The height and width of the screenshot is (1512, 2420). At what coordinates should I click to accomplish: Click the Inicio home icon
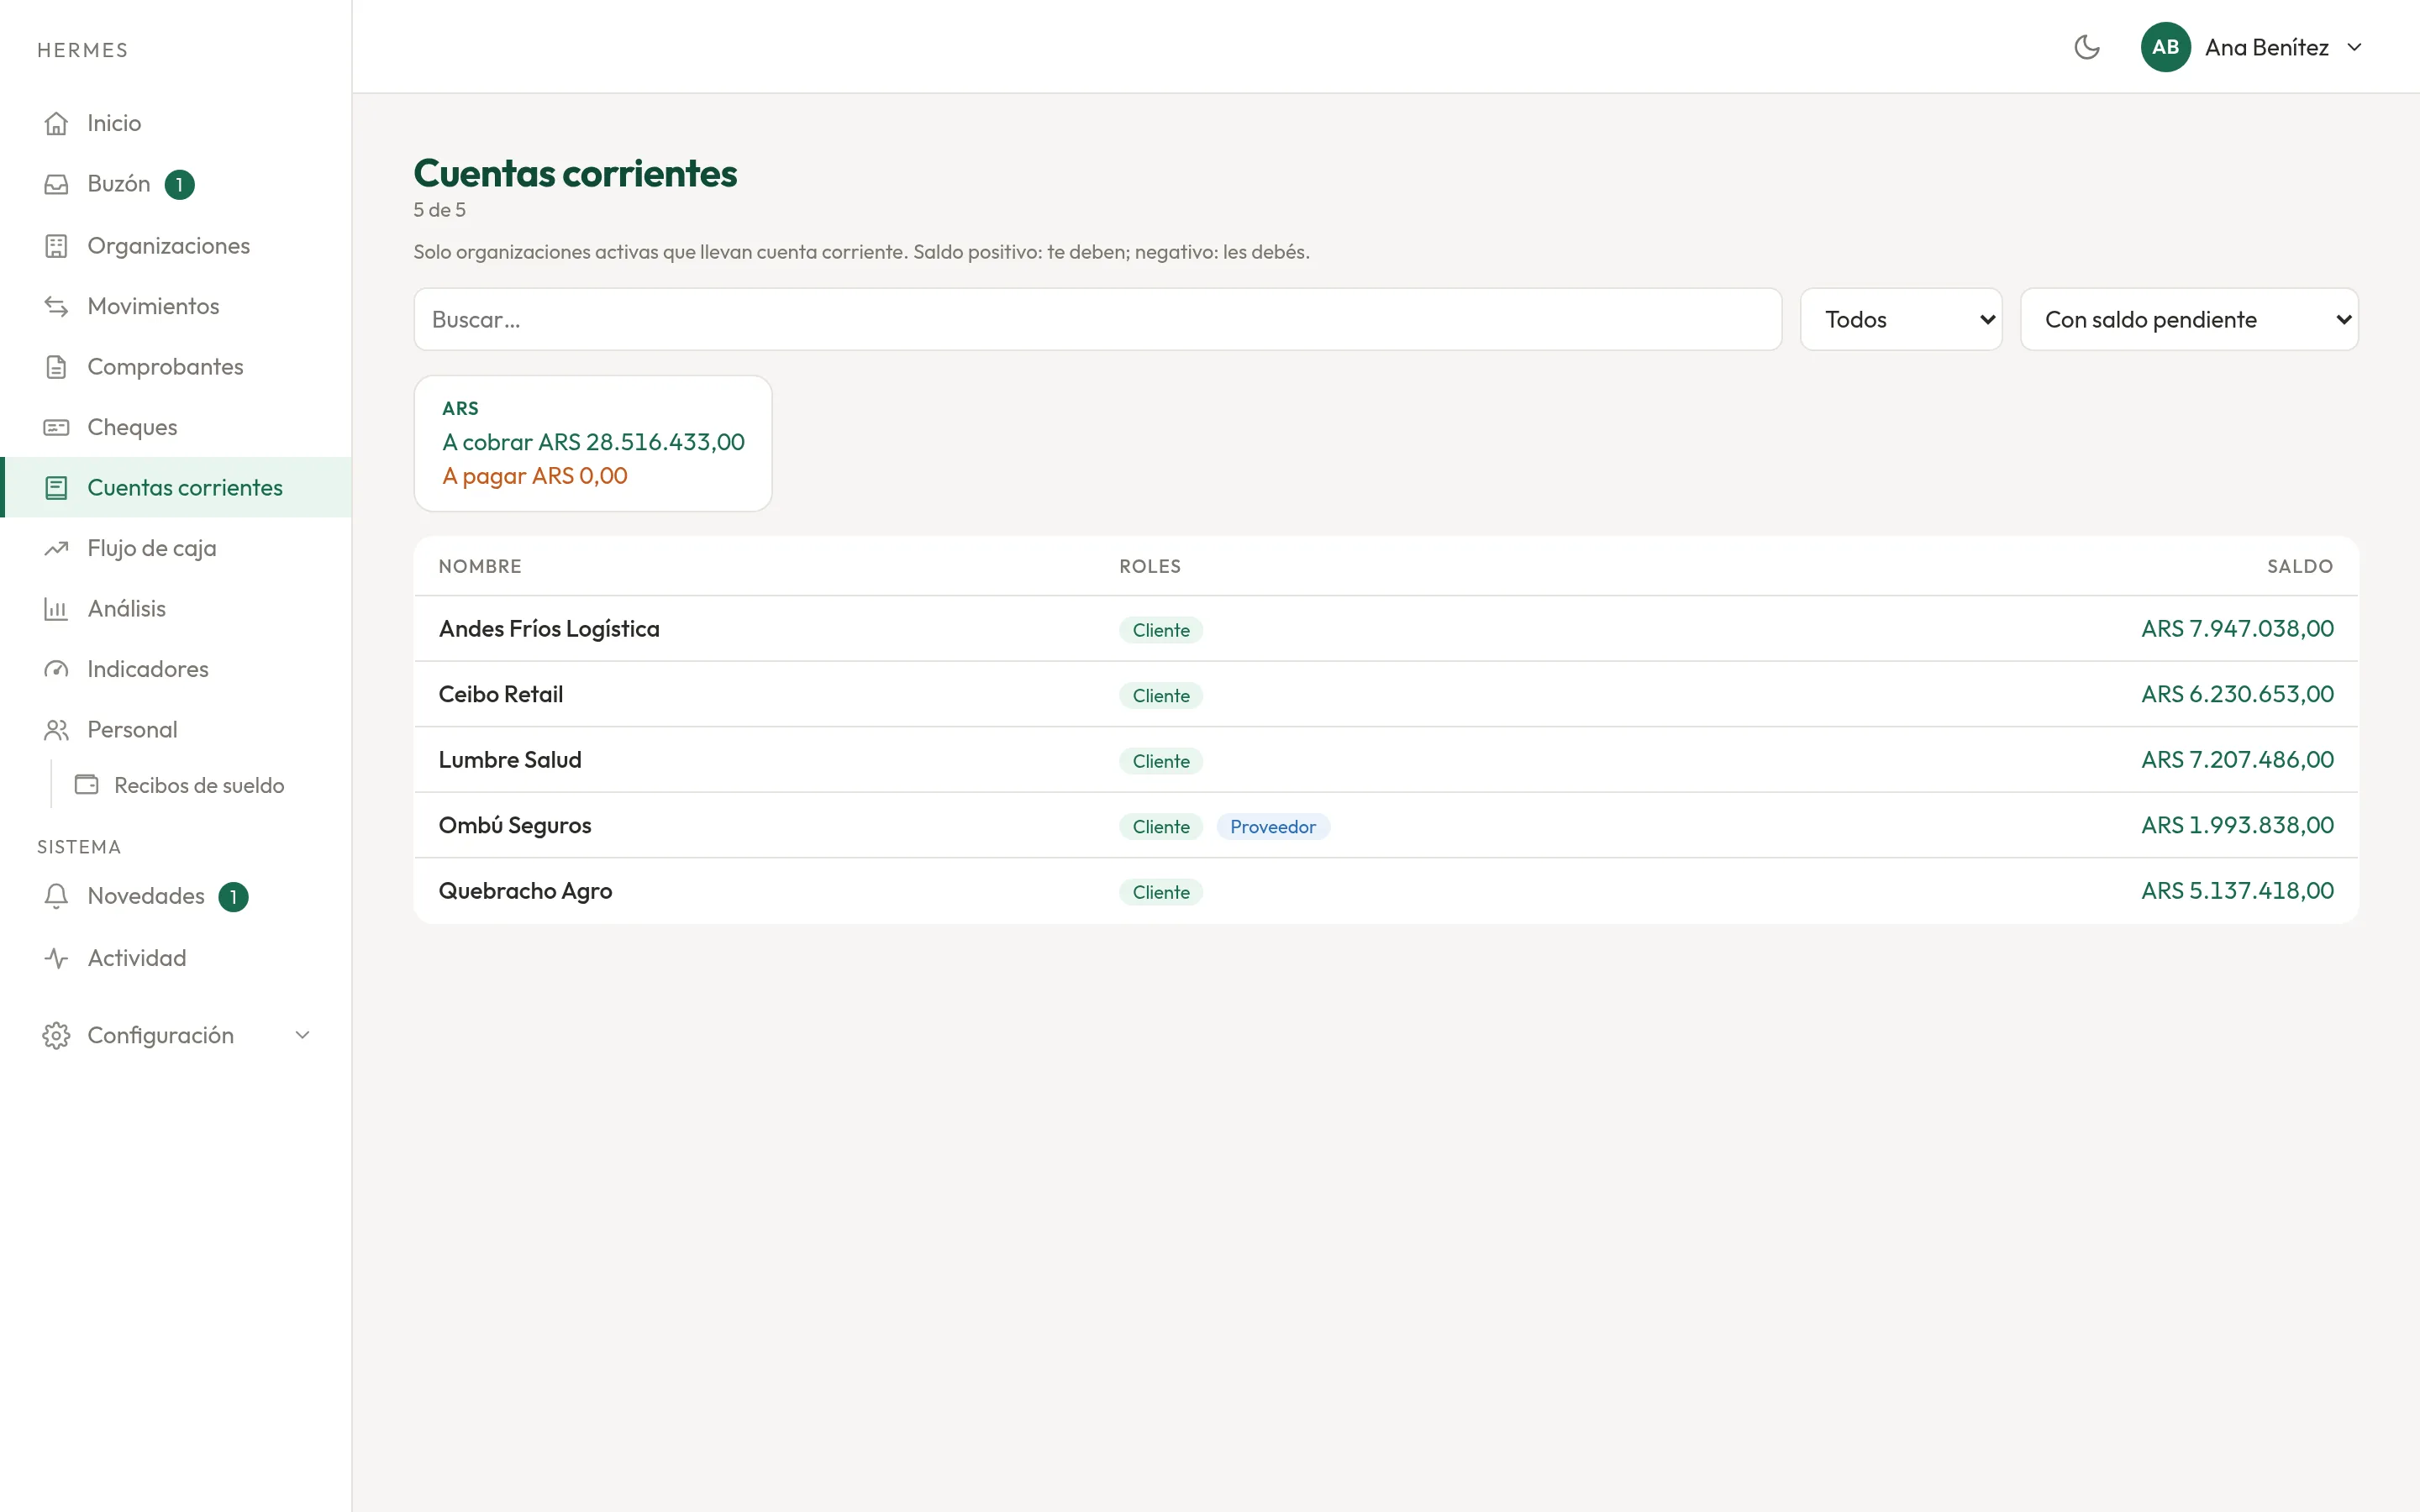(56, 123)
